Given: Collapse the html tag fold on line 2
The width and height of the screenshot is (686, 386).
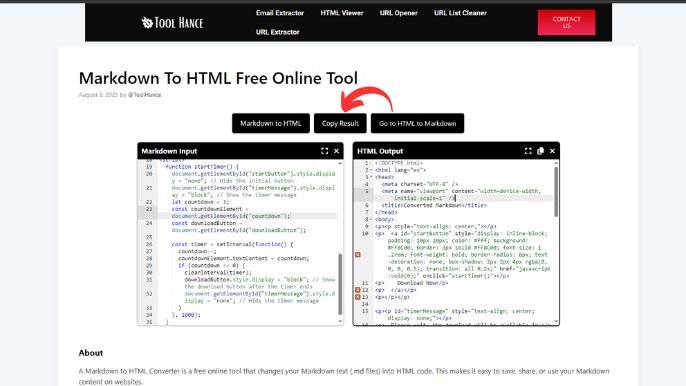Looking at the screenshot, I should (x=371, y=170).
